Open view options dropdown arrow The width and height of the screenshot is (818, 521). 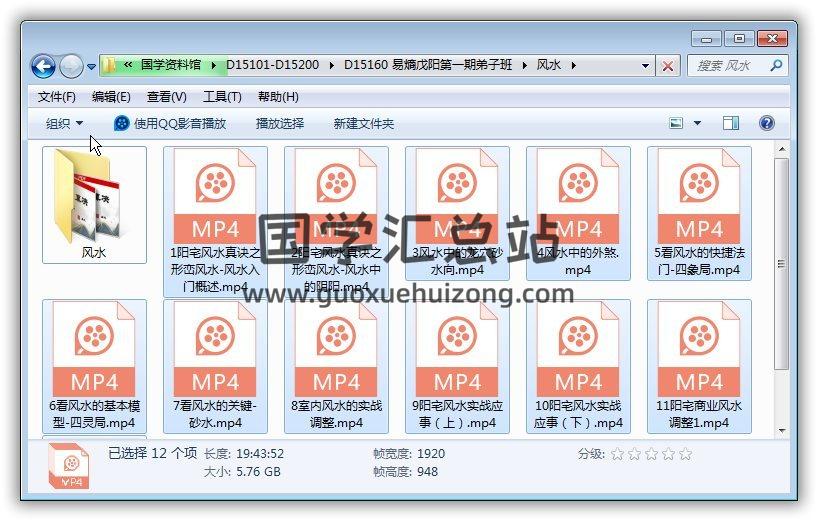tap(697, 124)
